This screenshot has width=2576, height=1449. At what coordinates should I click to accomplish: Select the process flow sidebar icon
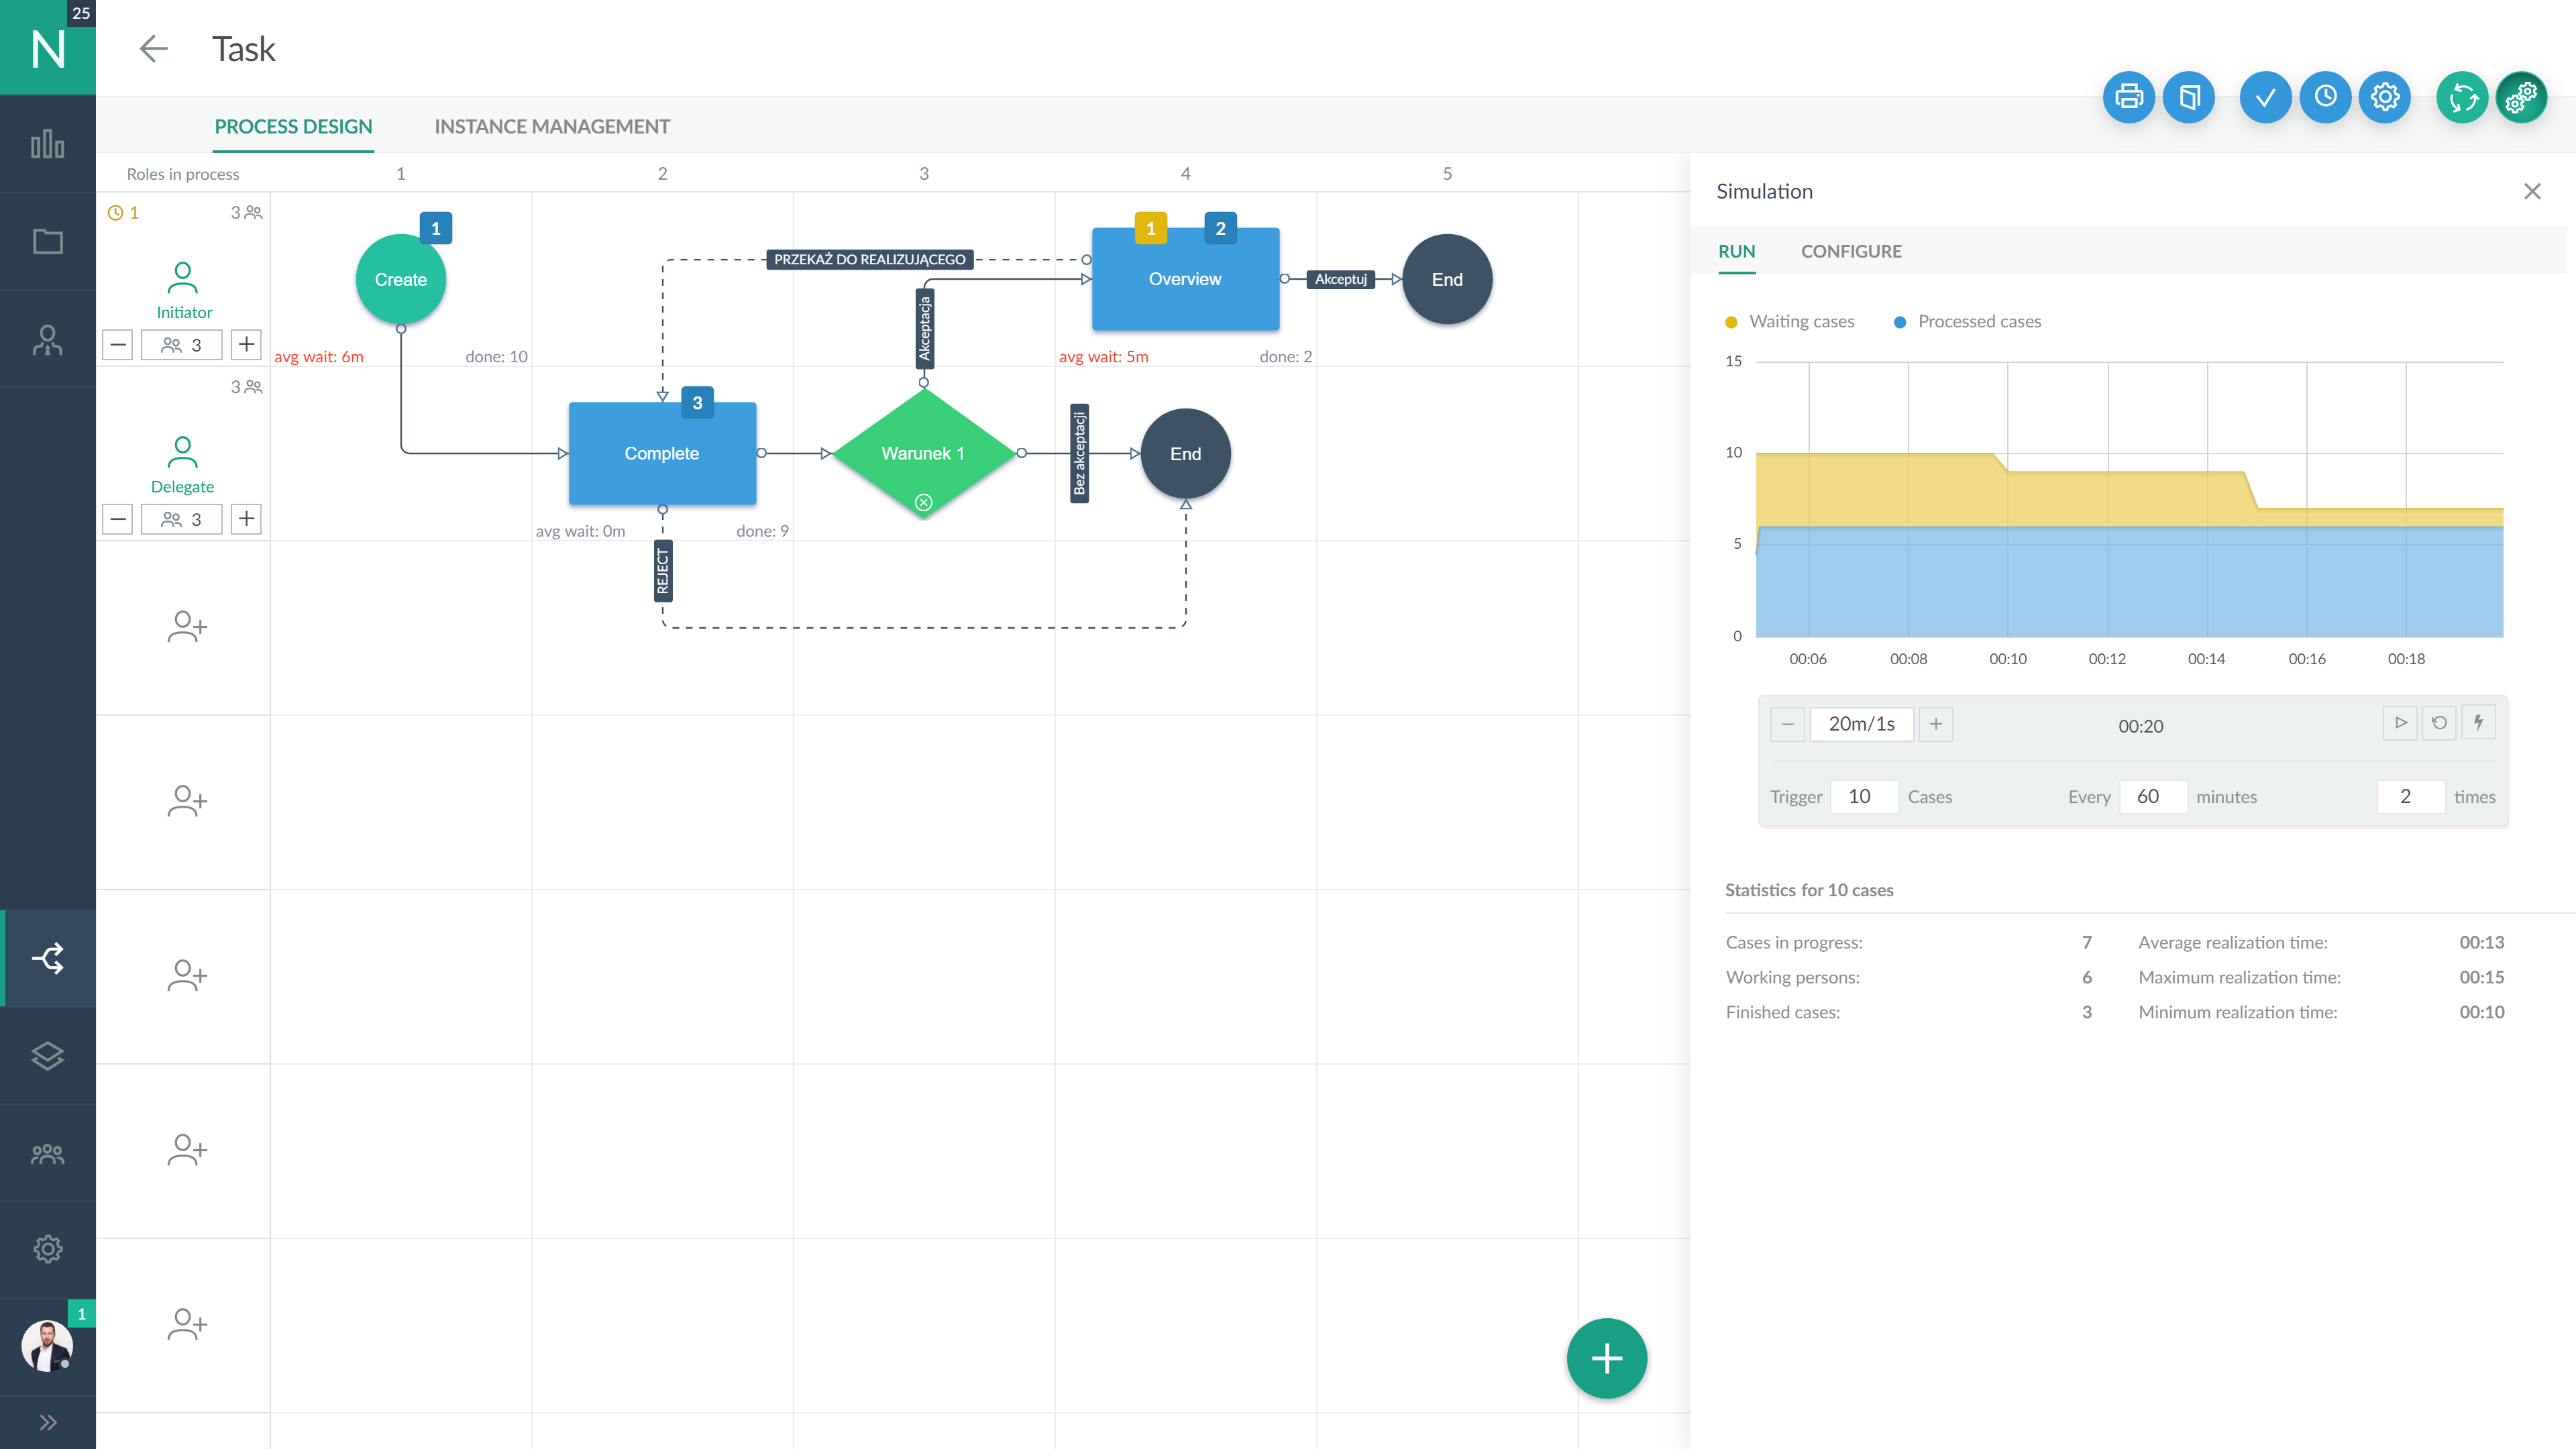47,958
